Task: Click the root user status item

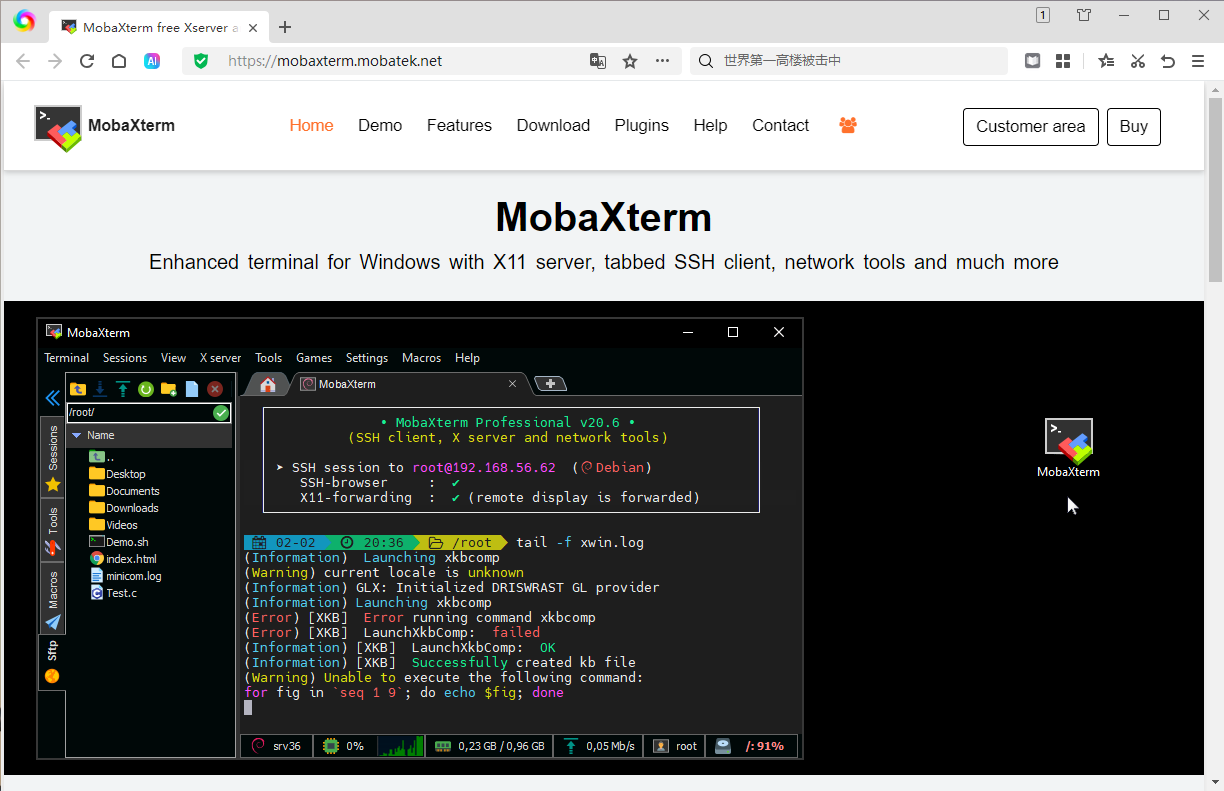Action: [675, 746]
